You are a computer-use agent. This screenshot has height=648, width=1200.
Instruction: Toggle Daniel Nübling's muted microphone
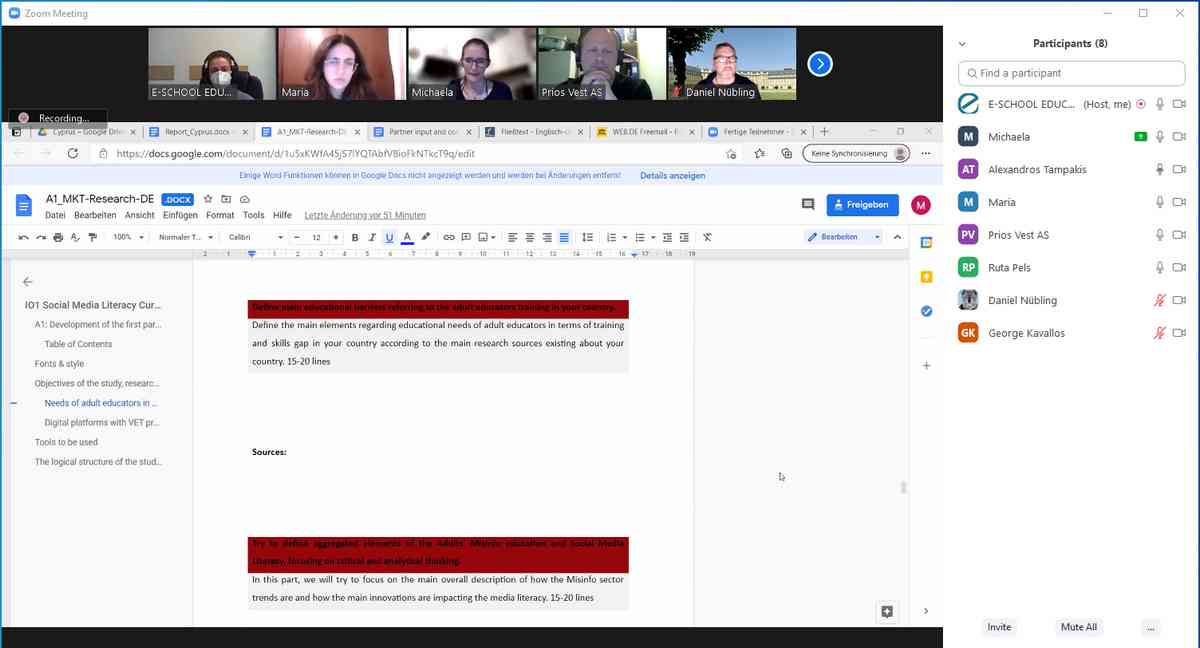click(1160, 300)
